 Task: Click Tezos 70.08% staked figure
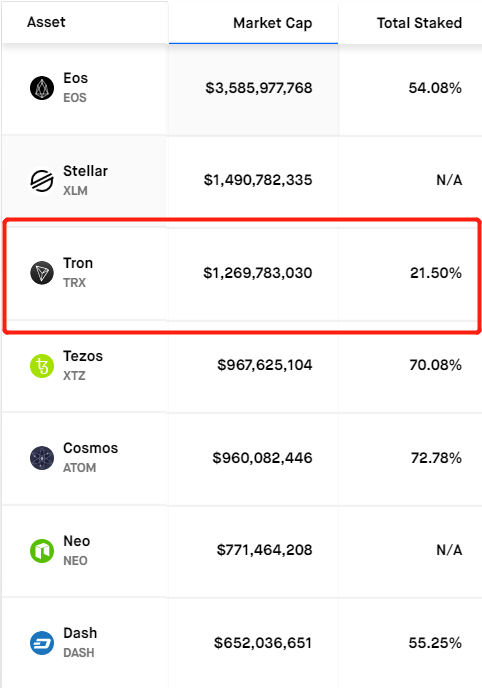coord(436,365)
